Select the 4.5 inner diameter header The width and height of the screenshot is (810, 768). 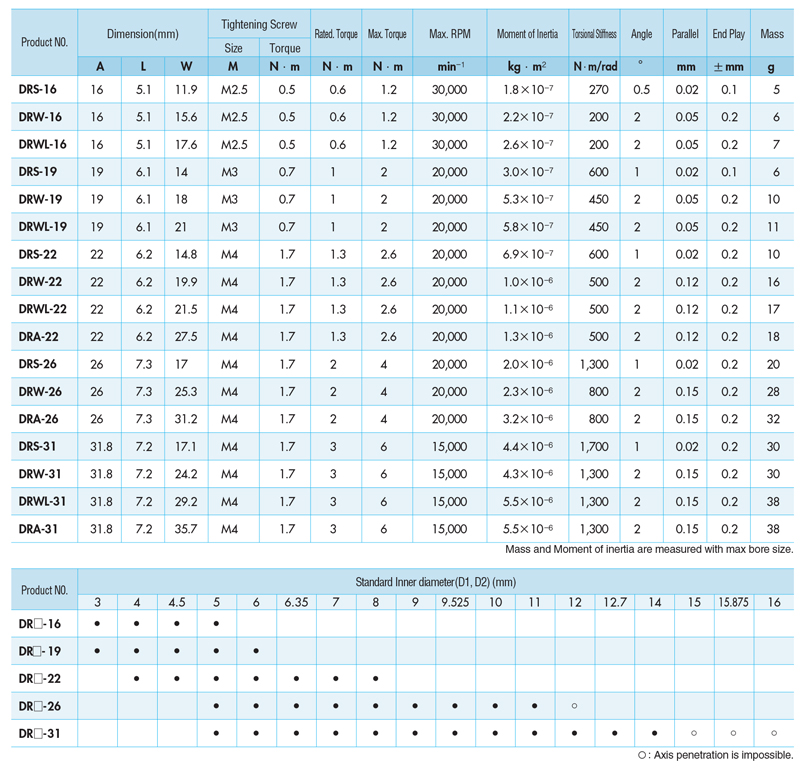(x=177, y=602)
